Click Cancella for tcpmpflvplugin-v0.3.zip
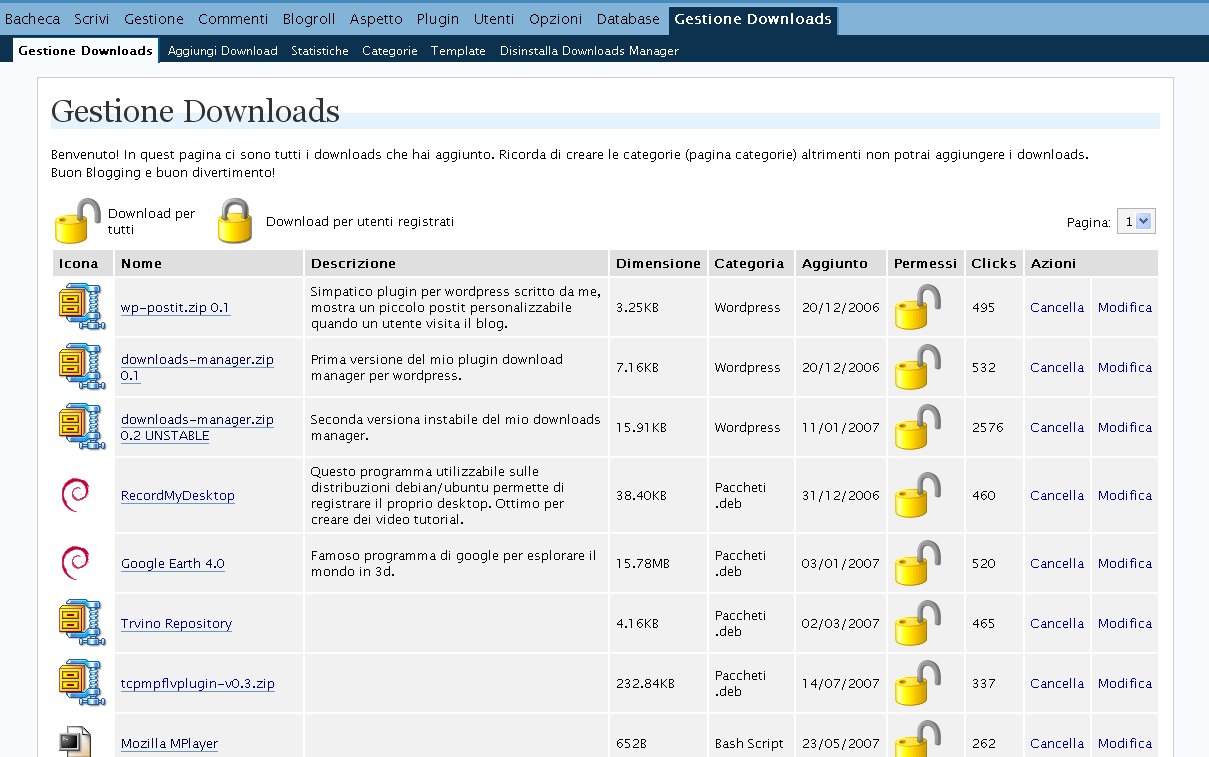Image resolution: width=1209 pixels, height=757 pixels. point(1057,684)
